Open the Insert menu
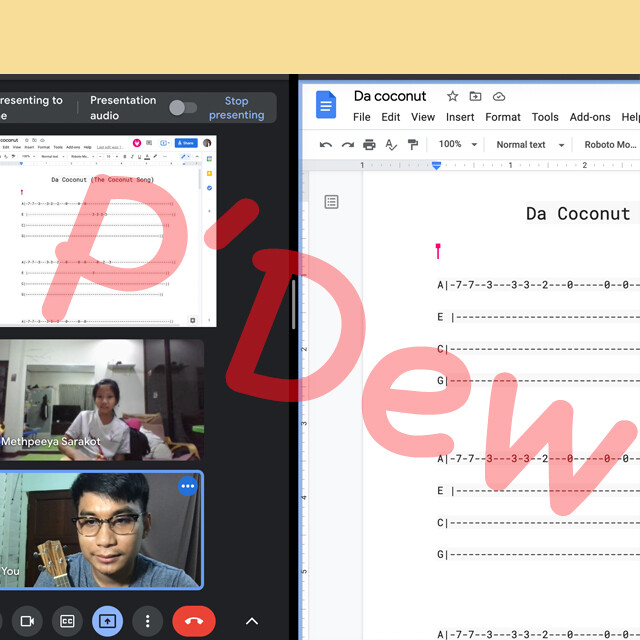 pyautogui.click(x=460, y=117)
